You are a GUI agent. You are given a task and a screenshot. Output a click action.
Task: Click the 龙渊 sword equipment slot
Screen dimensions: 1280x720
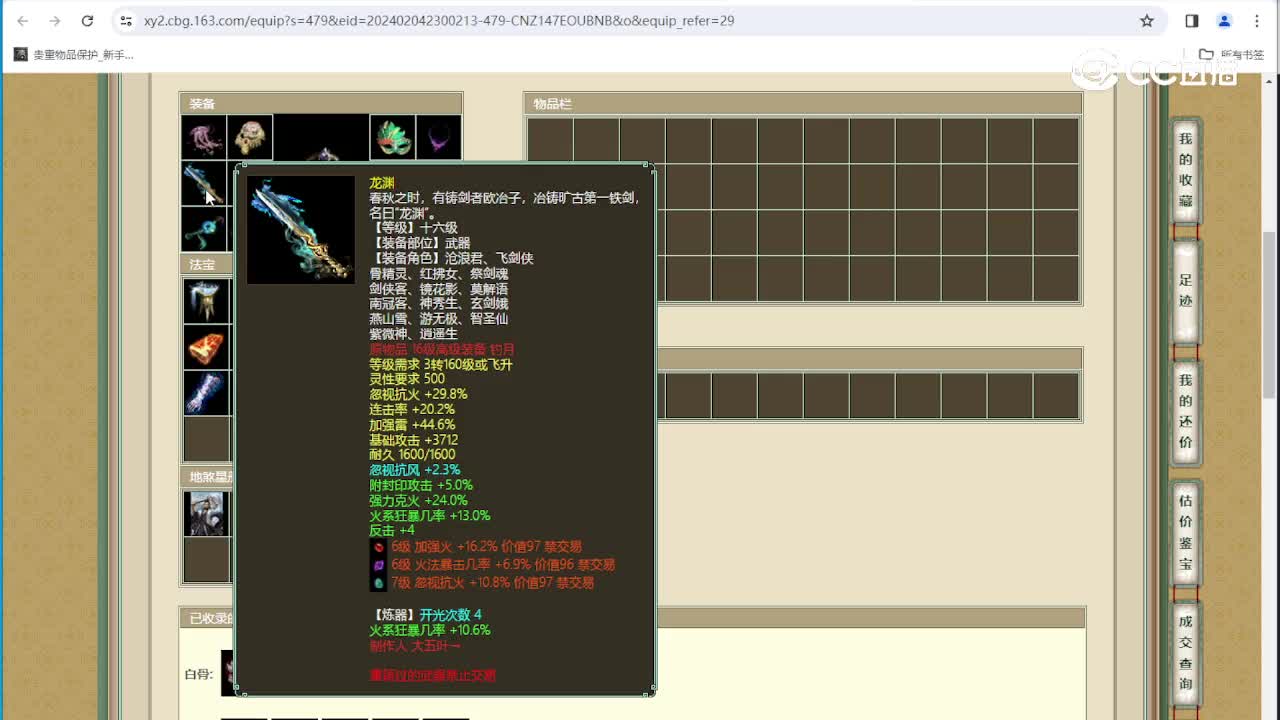coord(204,184)
